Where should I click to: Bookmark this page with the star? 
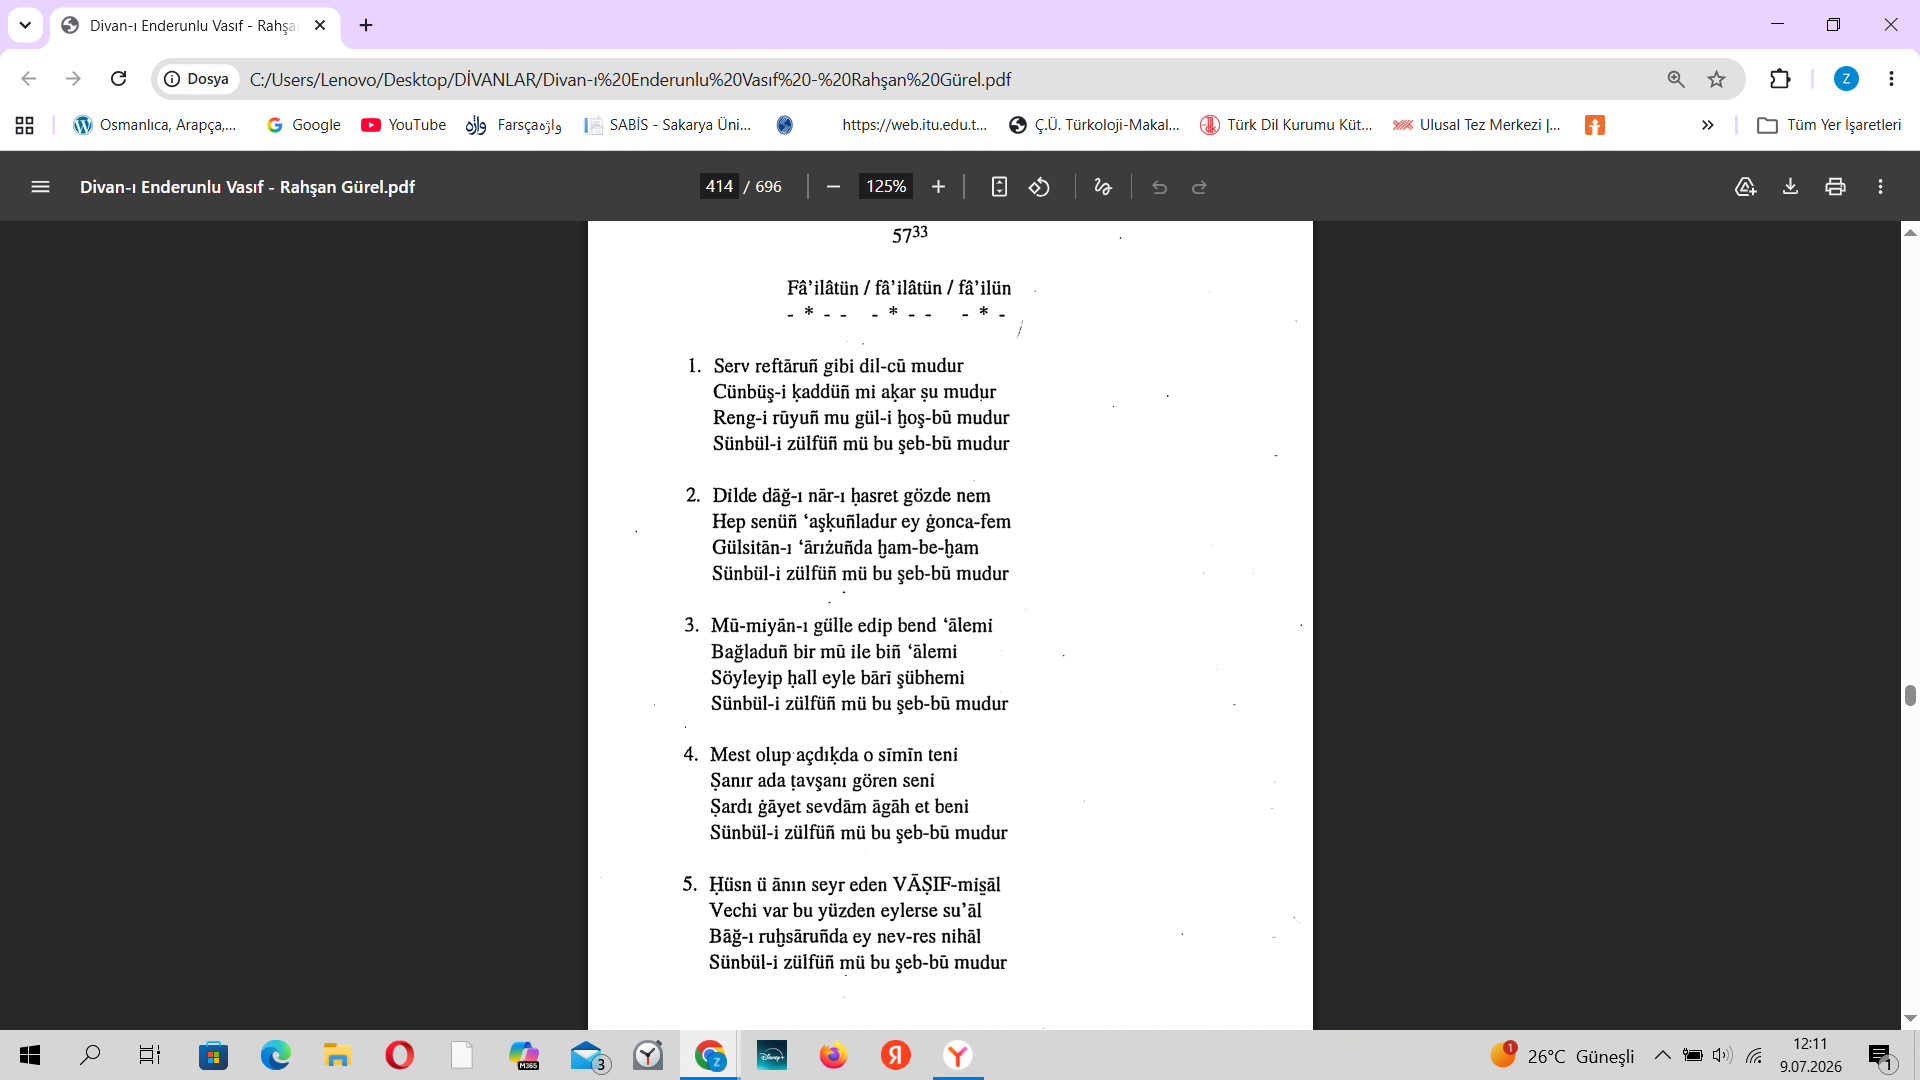1717,79
